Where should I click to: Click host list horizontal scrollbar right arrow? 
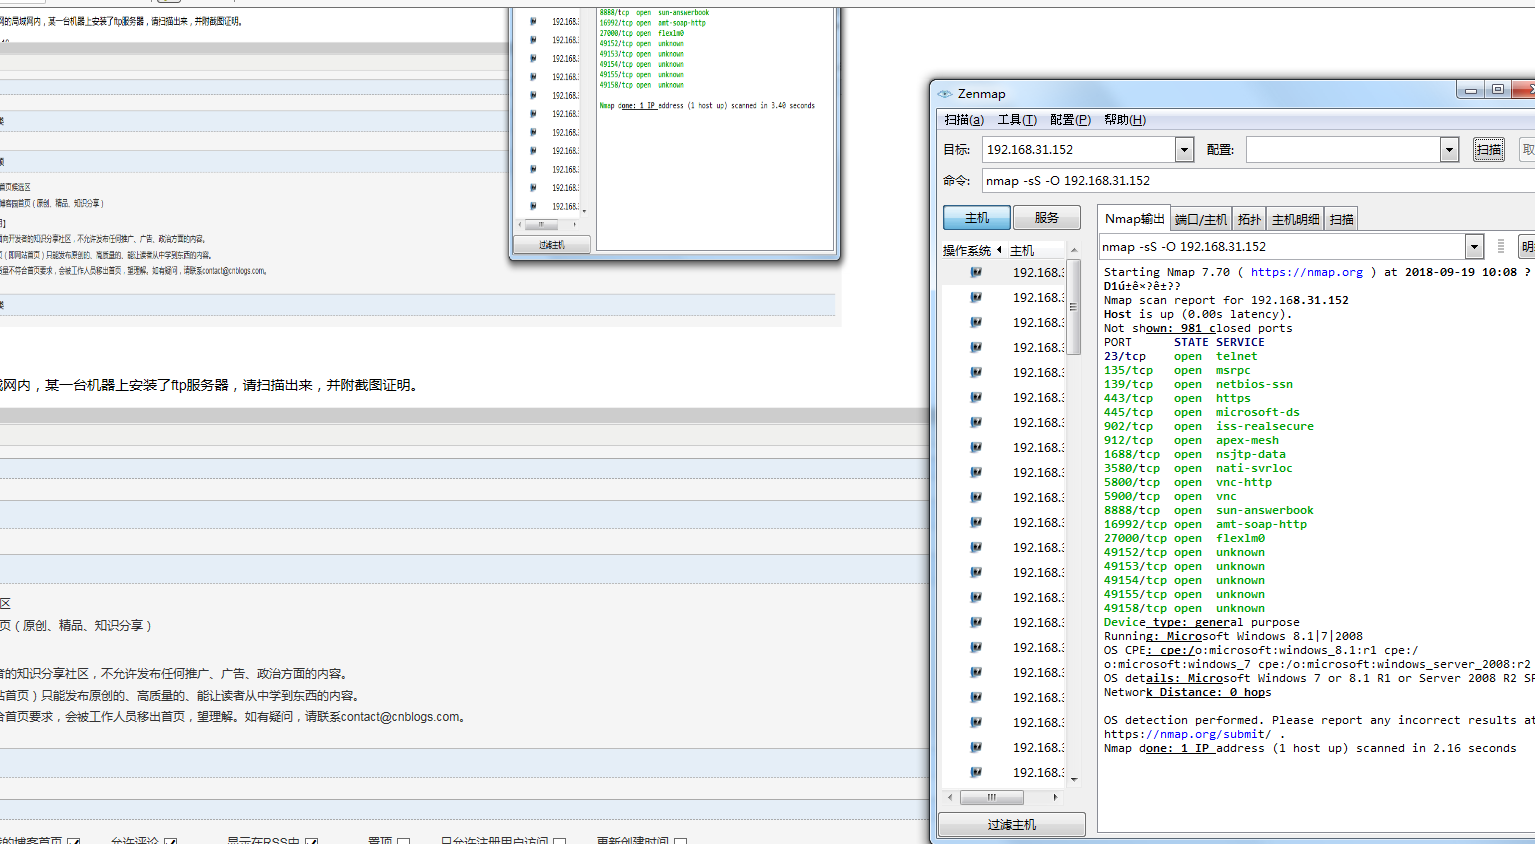tap(1055, 797)
